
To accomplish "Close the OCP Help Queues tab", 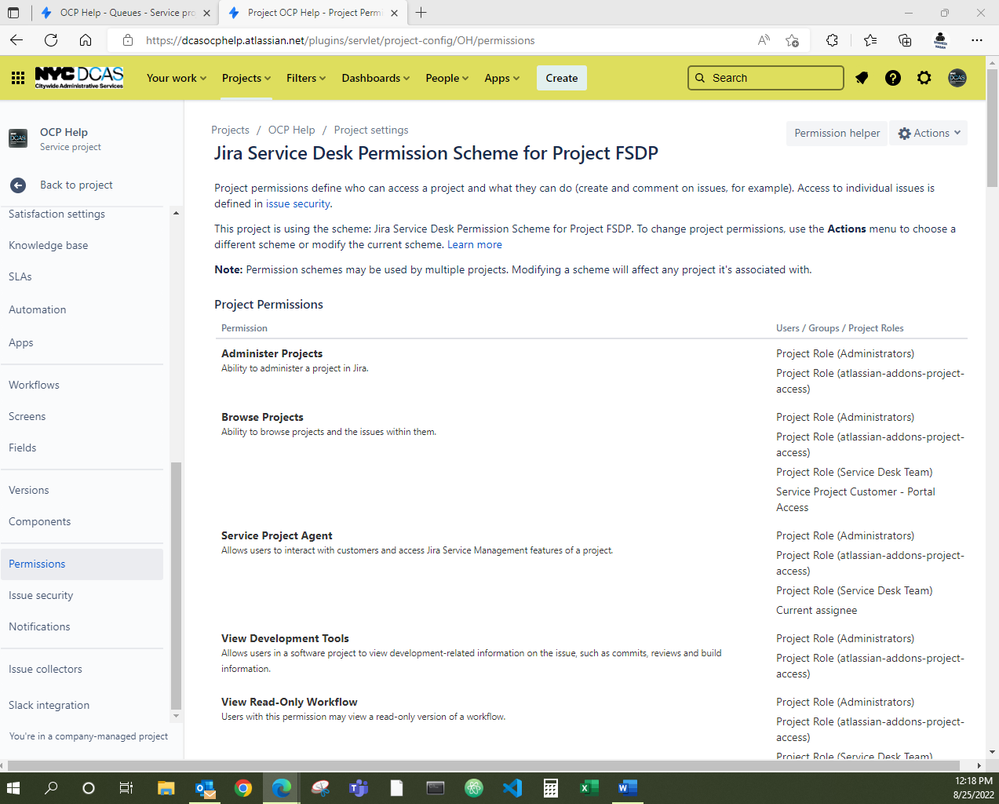I will click(206, 13).
